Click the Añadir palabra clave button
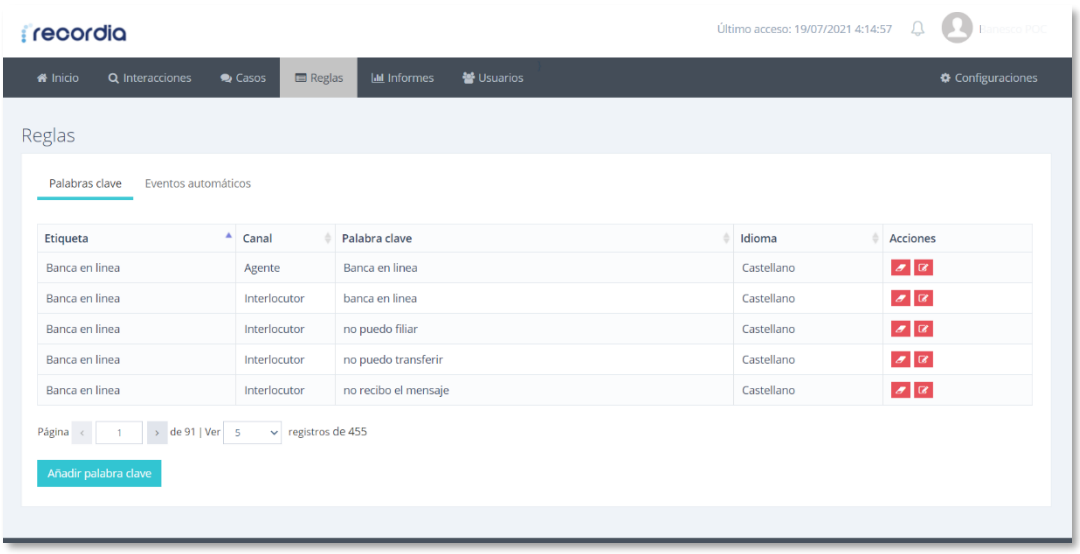This screenshot has width=1080, height=554. tap(99, 473)
